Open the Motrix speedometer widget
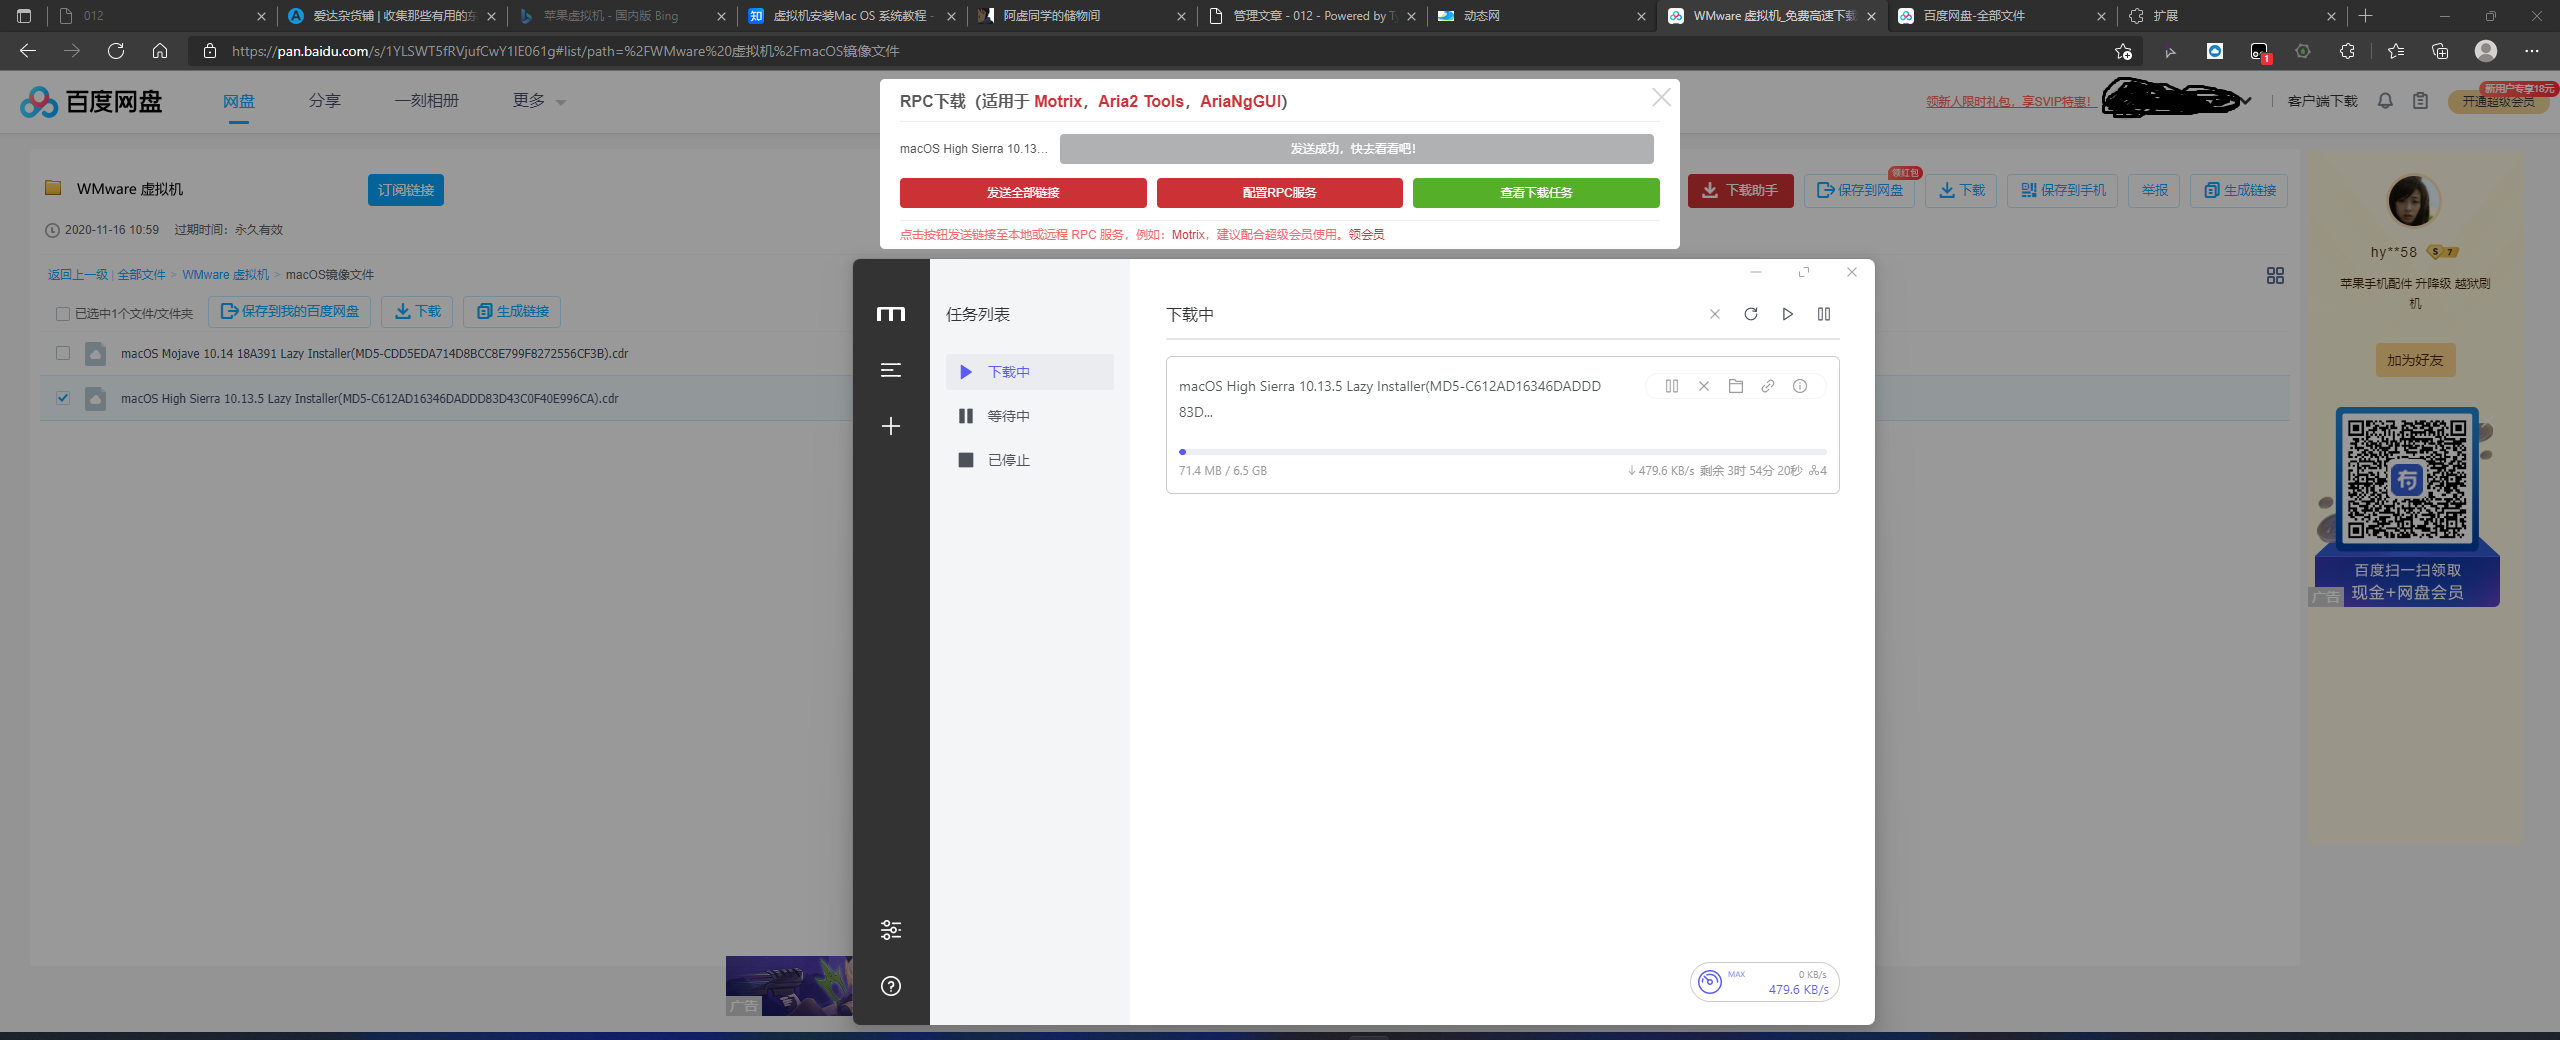Image resolution: width=2560 pixels, height=1040 pixels. coord(1765,982)
